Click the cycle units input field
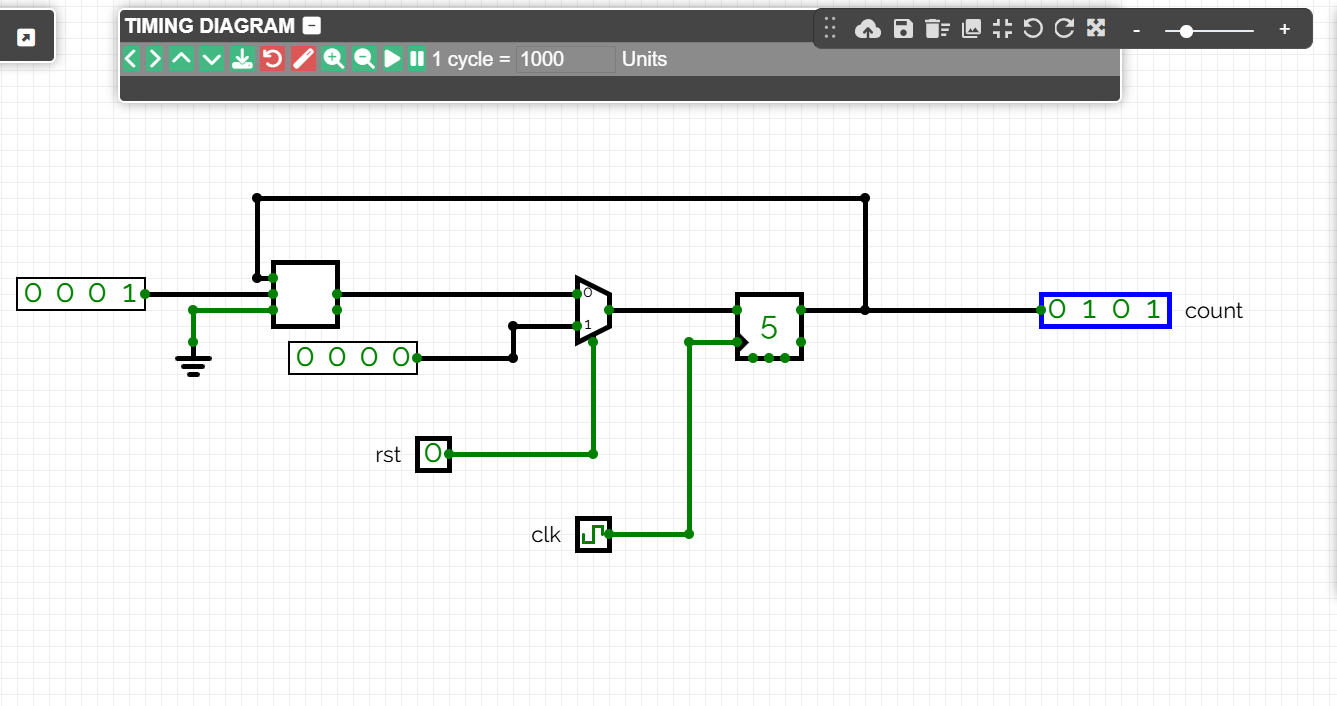This screenshot has width=1337, height=706. click(x=565, y=59)
